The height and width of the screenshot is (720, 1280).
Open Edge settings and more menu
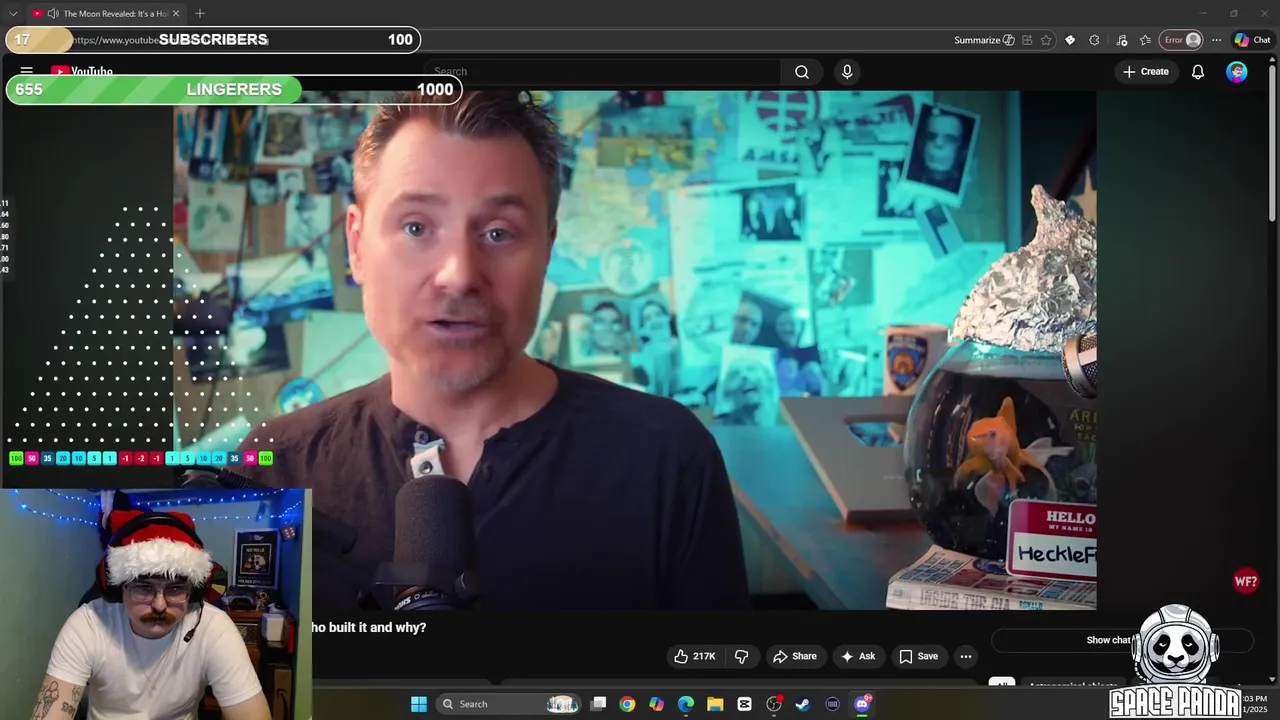click(x=1216, y=40)
